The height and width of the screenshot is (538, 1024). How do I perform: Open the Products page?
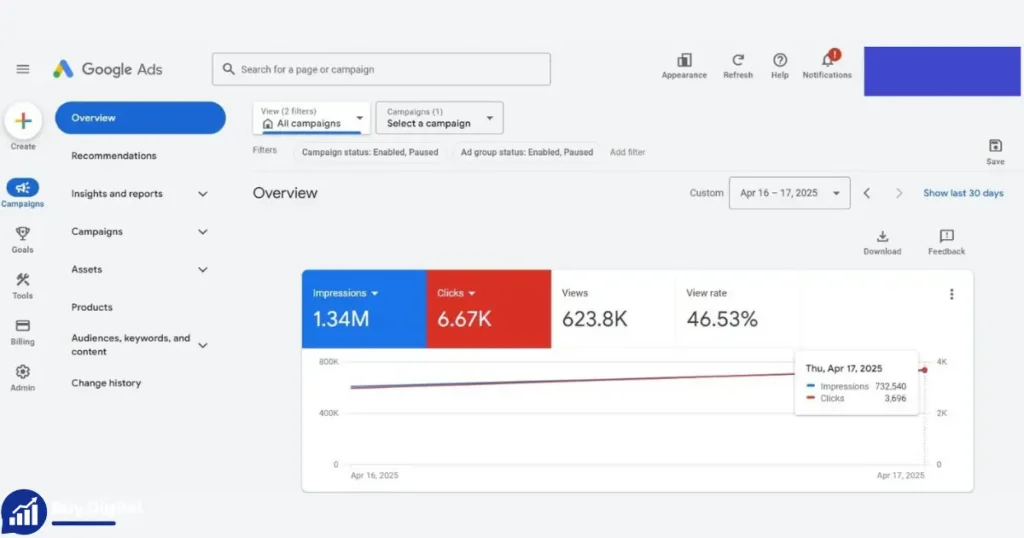tap(92, 308)
